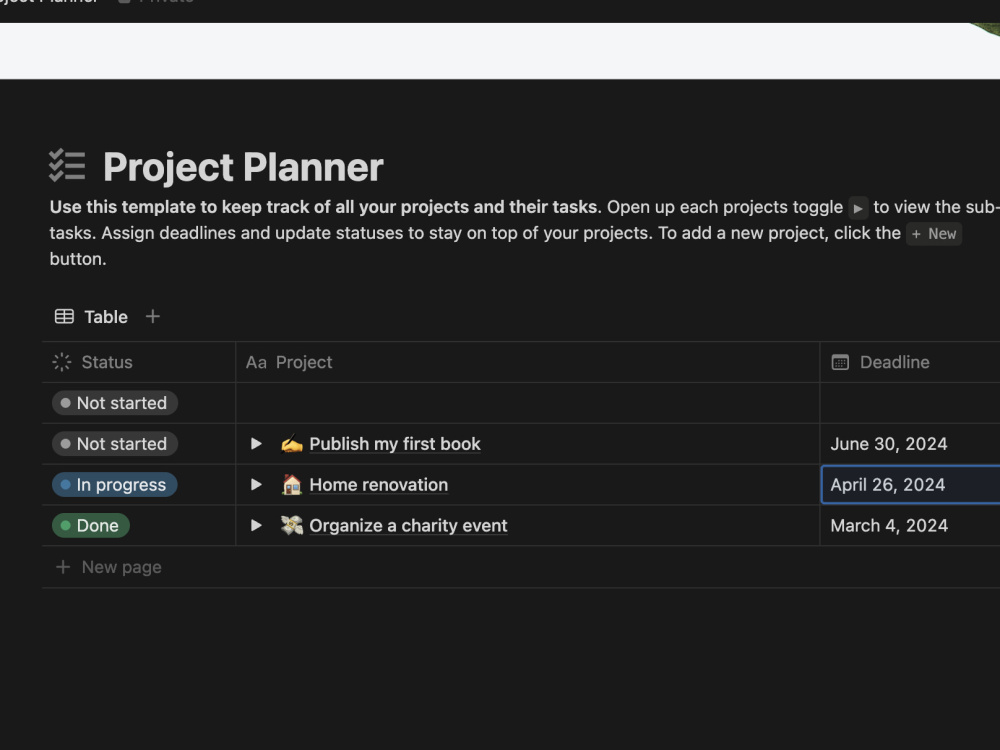Click the Deadline calendar icon
This screenshot has height=750, width=1000.
(x=840, y=362)
